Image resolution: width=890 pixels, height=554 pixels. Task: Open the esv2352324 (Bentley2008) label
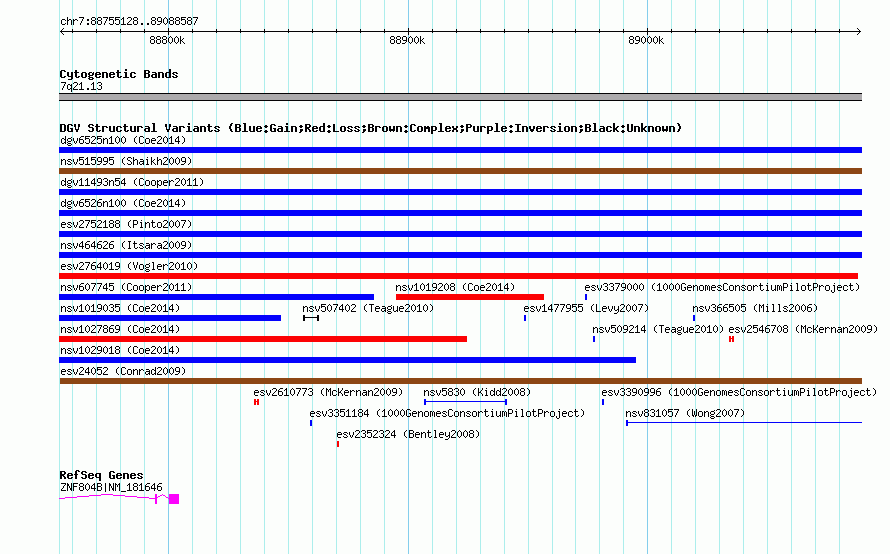coord(408,434)
